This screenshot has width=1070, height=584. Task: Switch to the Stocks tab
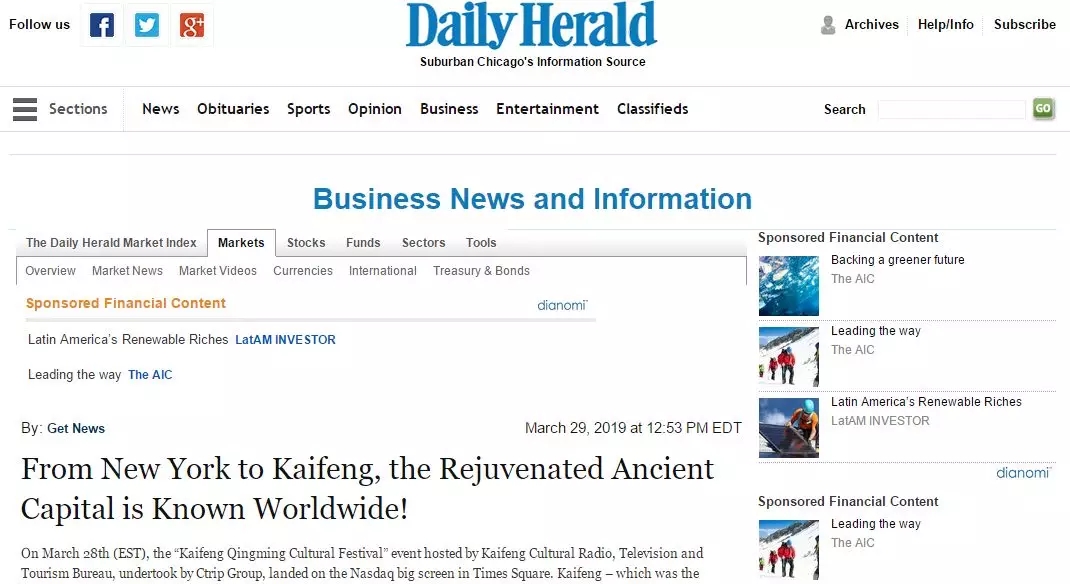[x=306, y=243]
